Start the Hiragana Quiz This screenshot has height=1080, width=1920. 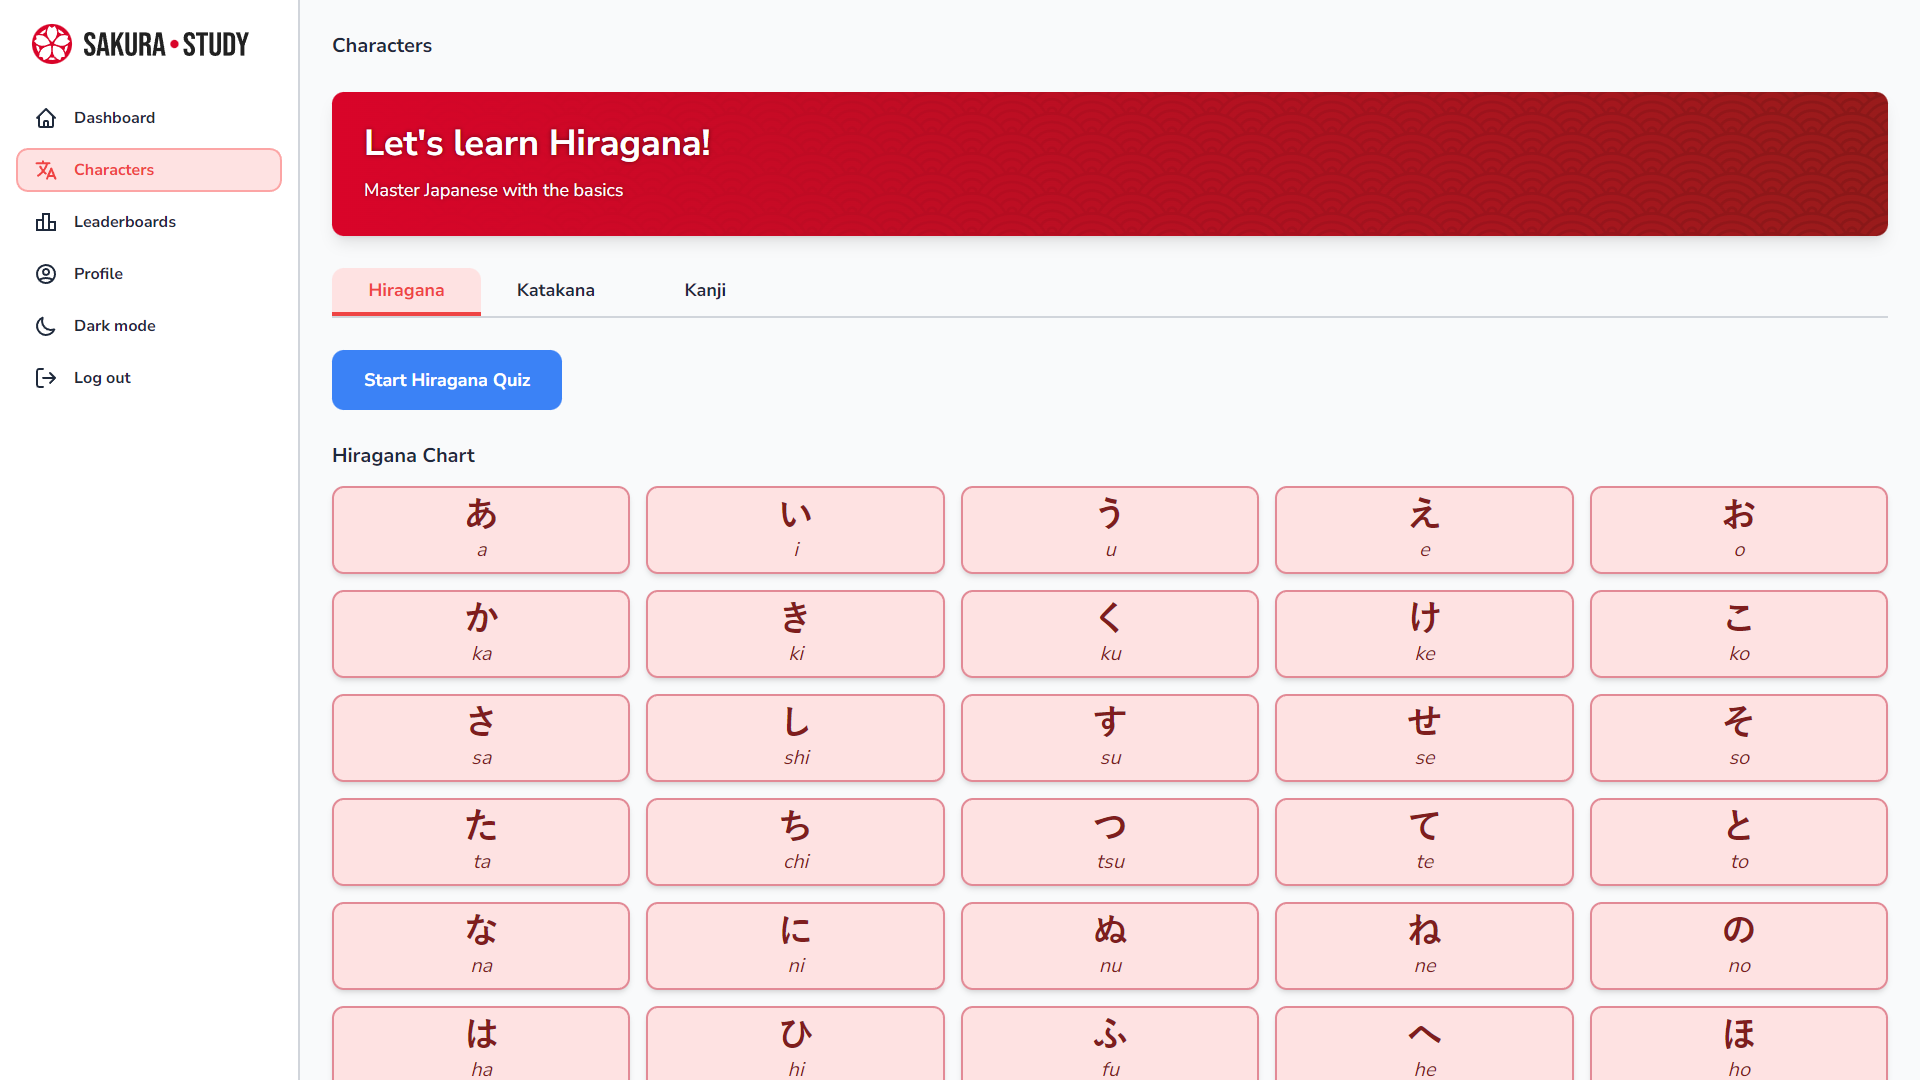pos(447,380)
